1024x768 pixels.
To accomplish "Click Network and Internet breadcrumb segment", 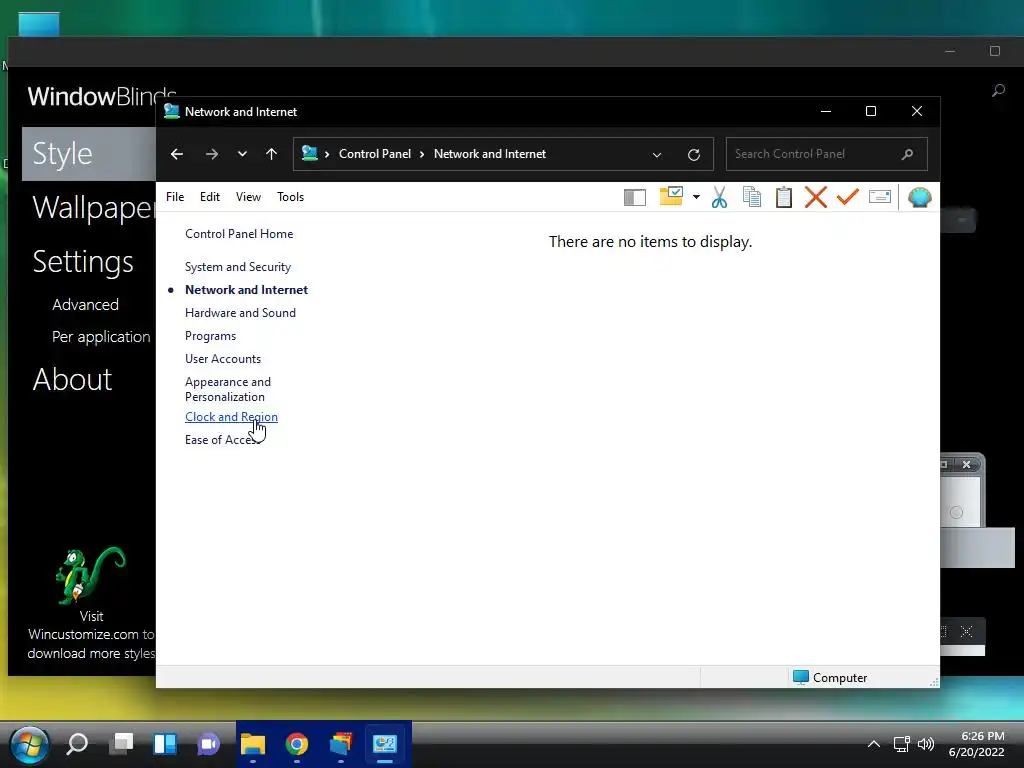I will tap(490, 154).
